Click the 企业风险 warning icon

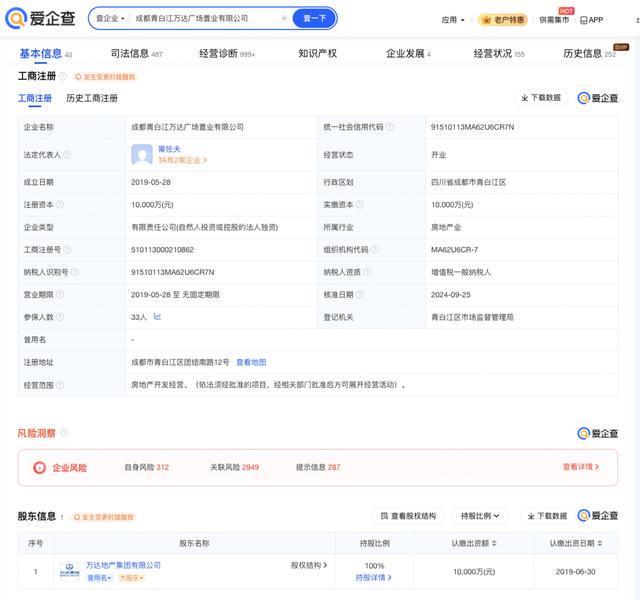coord(39,467)
